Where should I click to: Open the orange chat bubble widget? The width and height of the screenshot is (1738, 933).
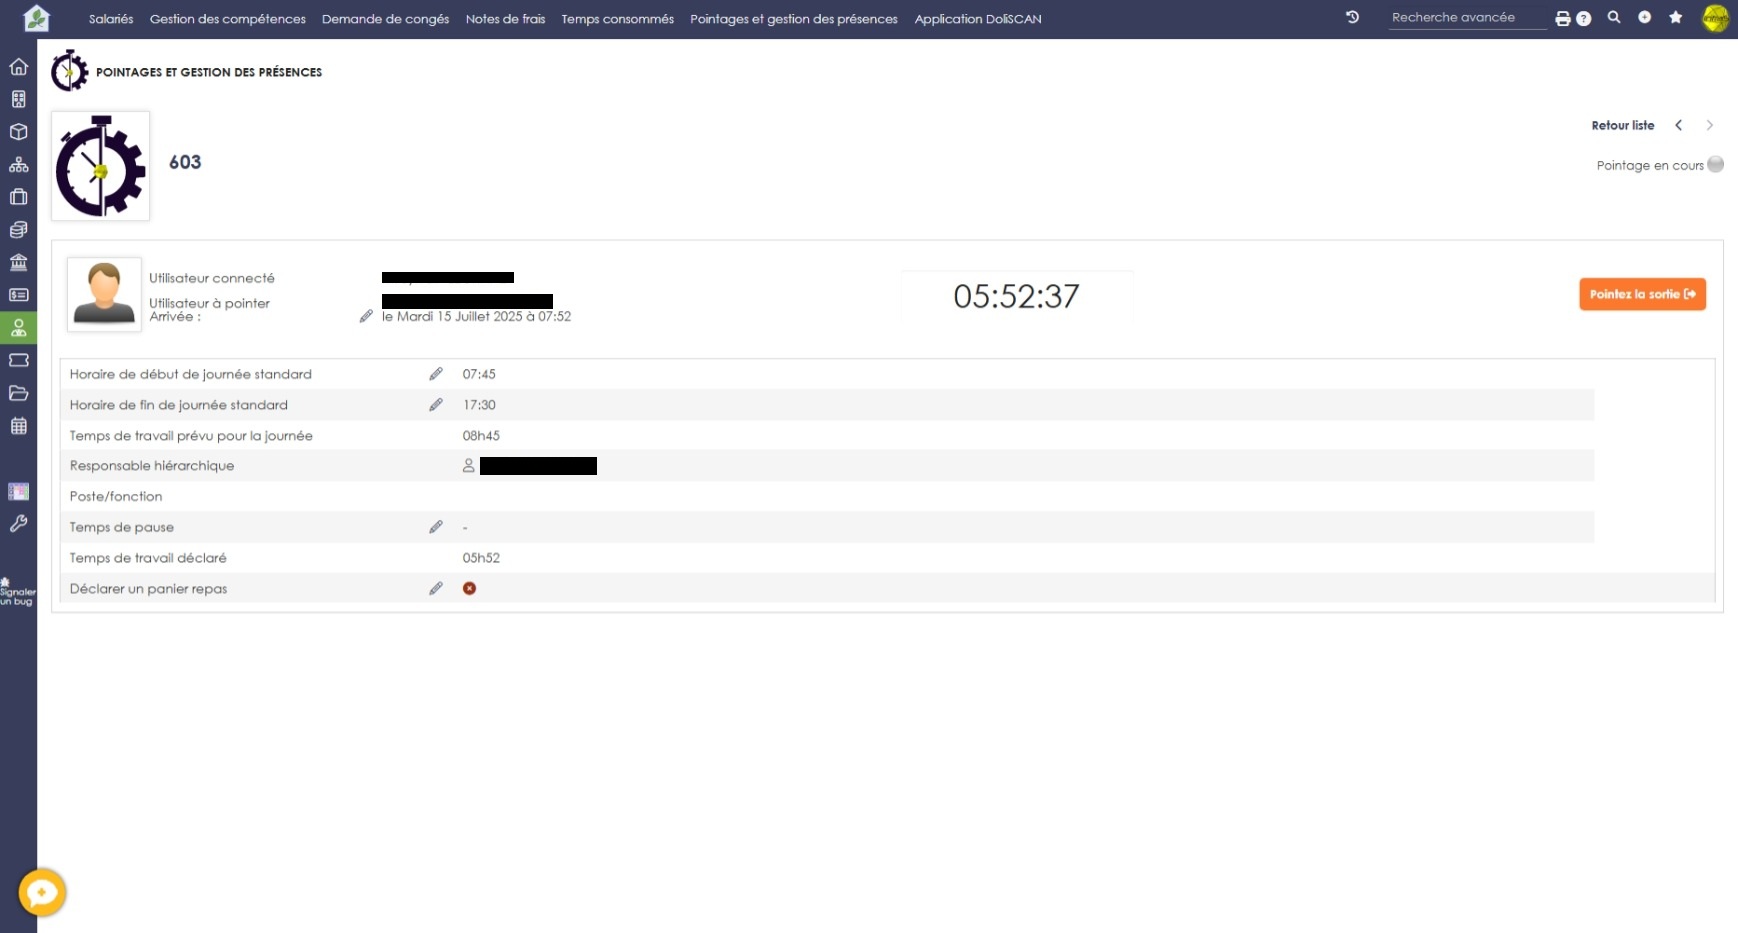point(42,892)
